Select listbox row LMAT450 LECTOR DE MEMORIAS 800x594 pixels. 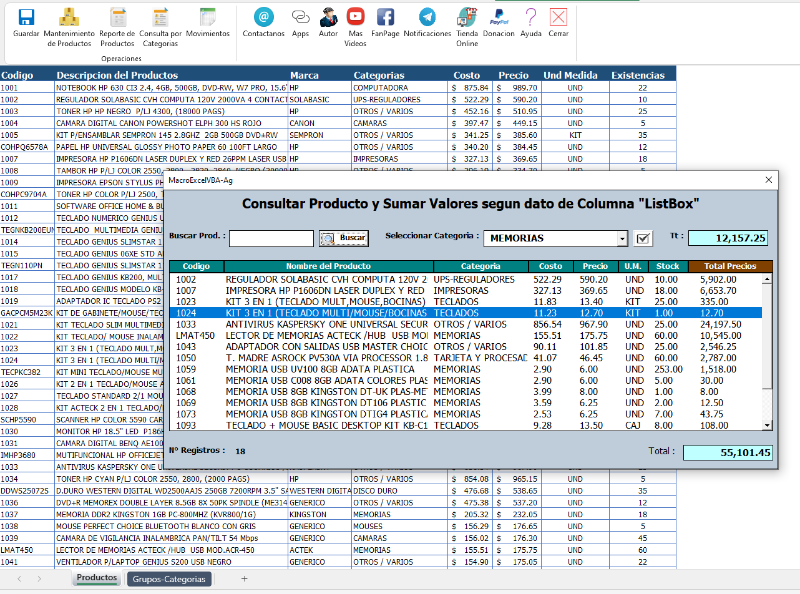466,335
